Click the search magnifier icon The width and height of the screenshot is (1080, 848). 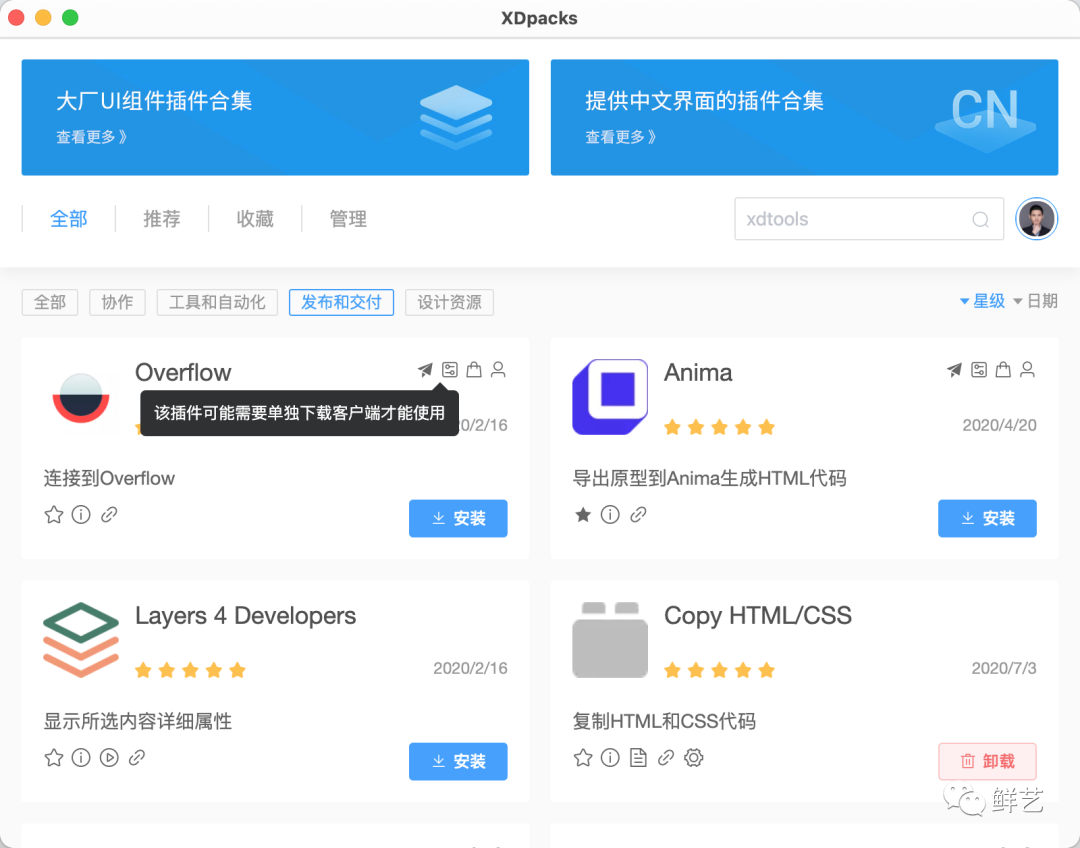[980, 220]
